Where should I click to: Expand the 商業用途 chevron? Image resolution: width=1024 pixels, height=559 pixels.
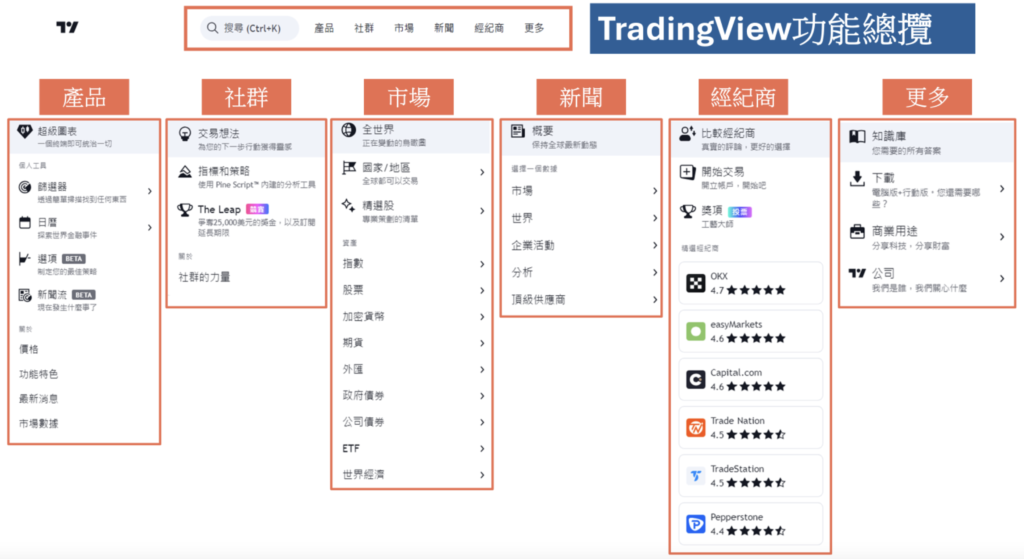point(1002,237)
